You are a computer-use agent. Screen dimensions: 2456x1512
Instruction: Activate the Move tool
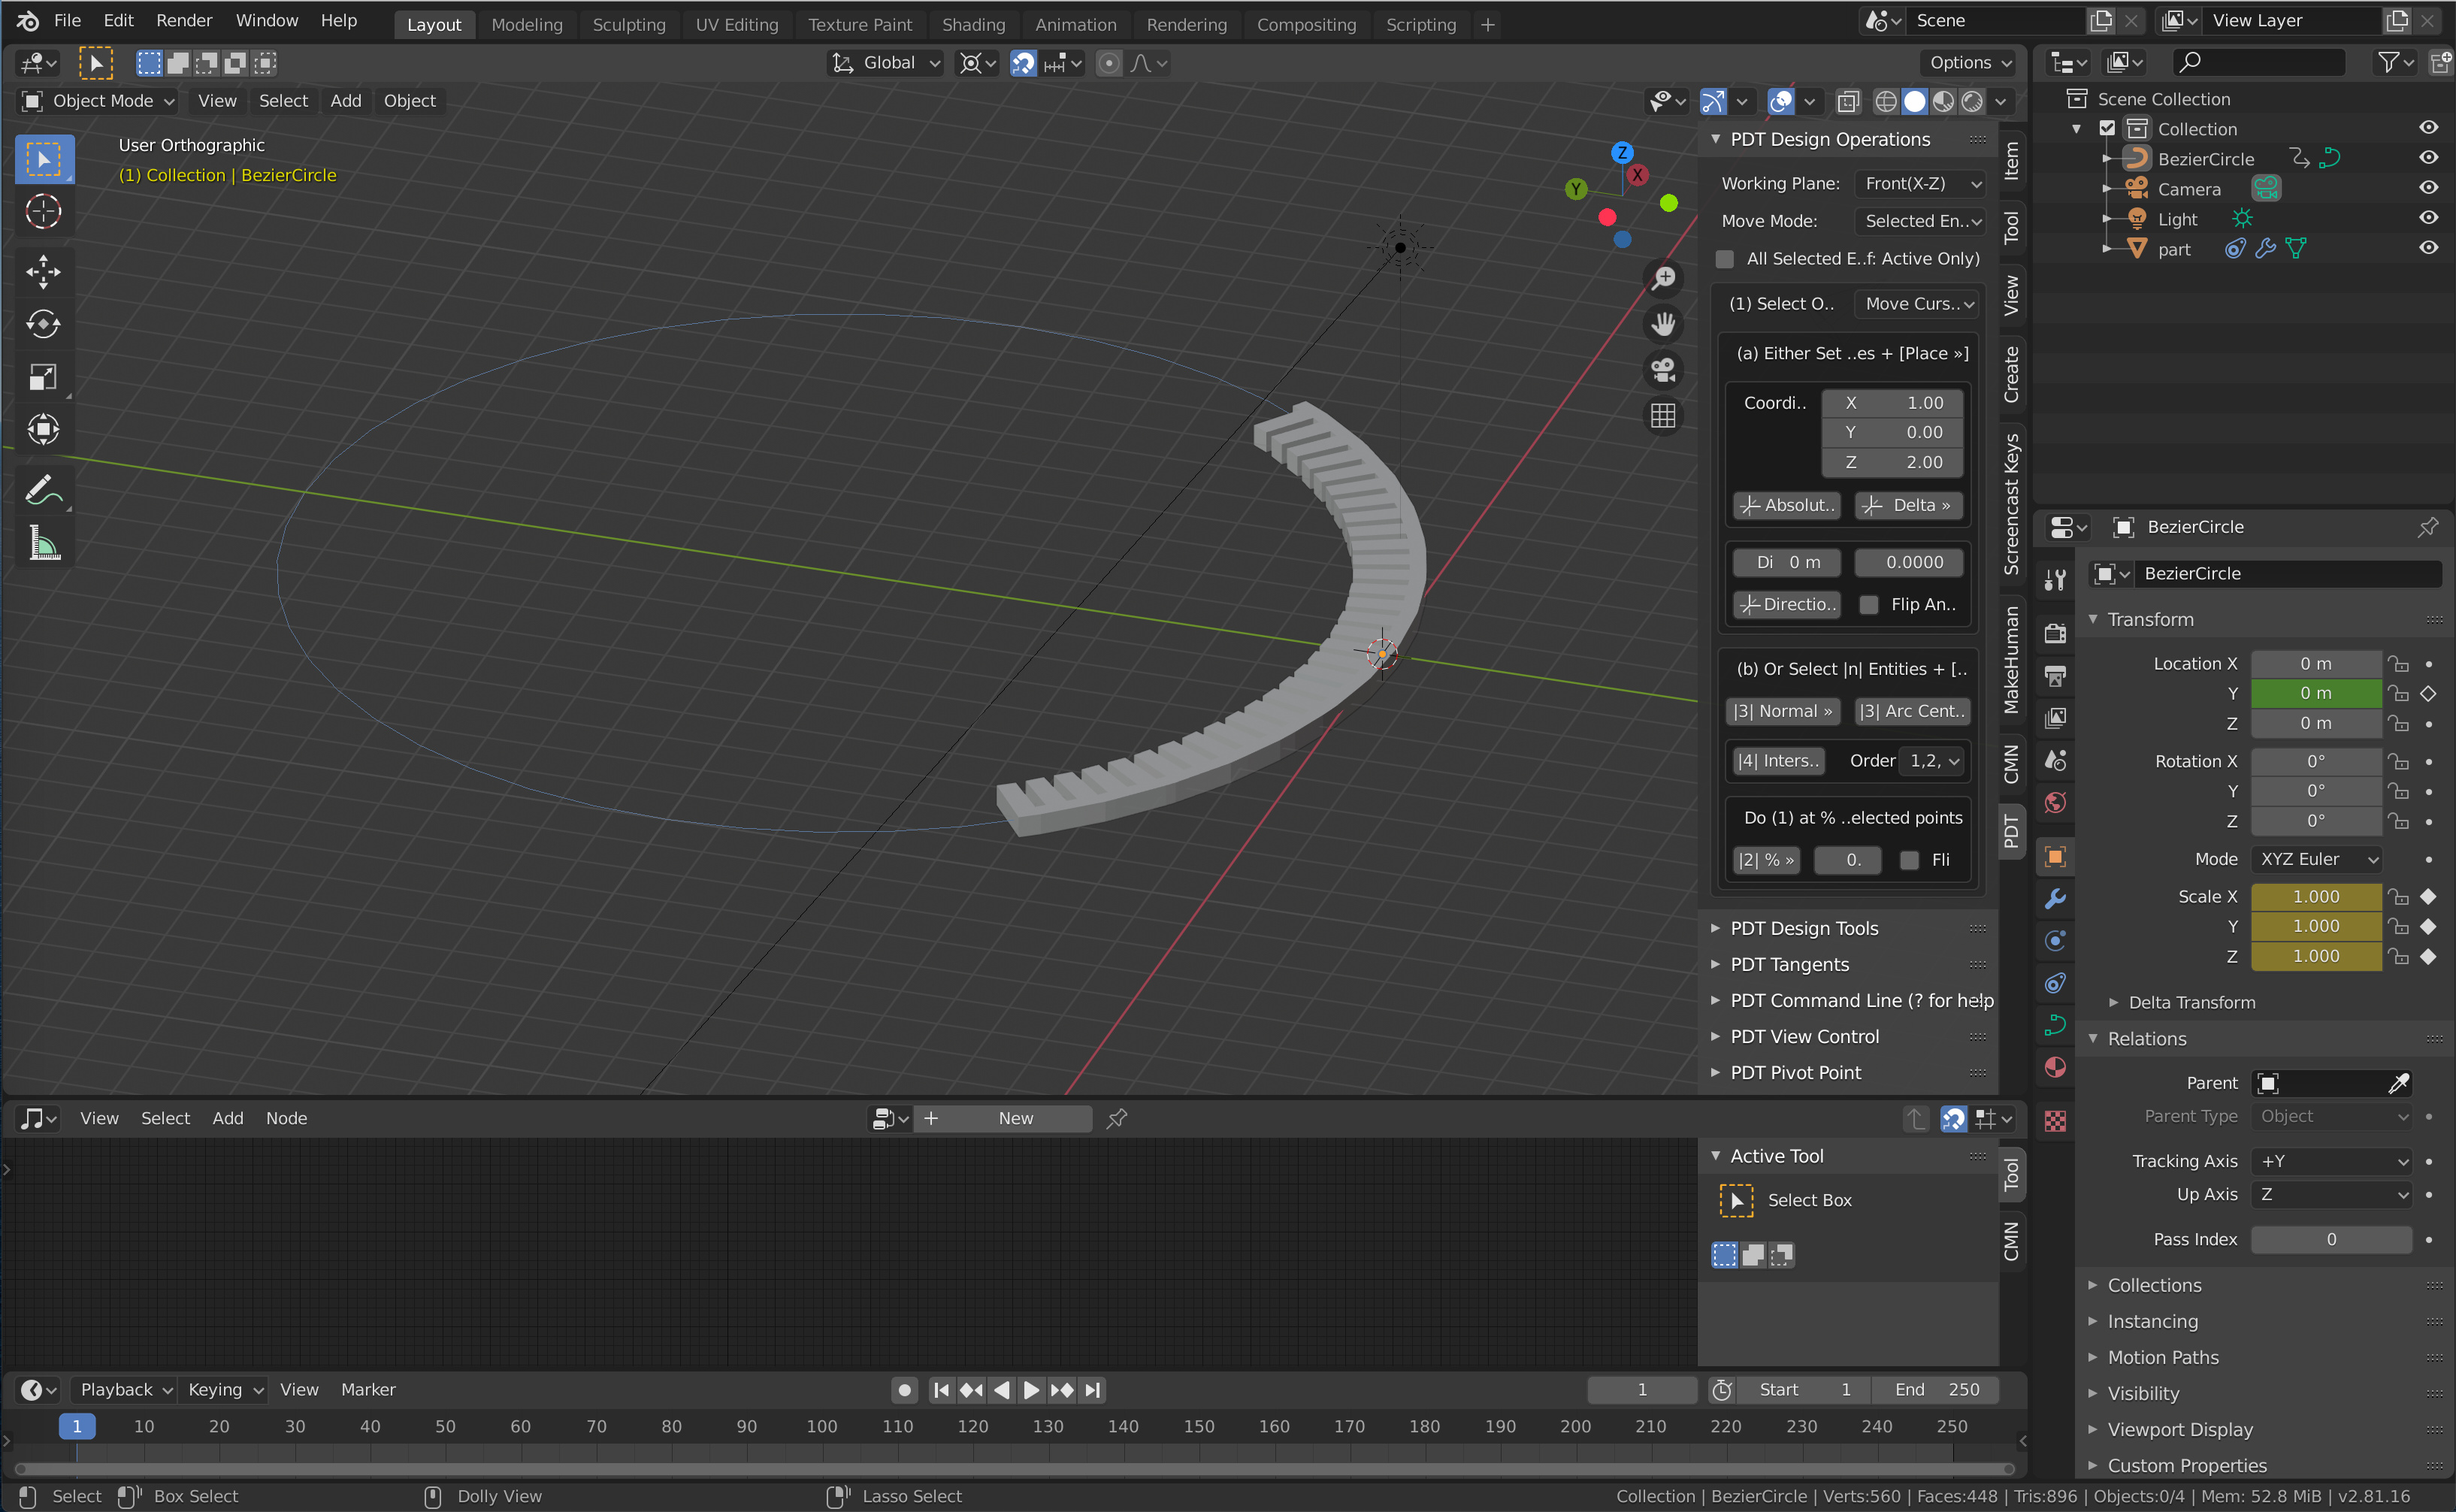pyautogui.click(x=43, y=271)
